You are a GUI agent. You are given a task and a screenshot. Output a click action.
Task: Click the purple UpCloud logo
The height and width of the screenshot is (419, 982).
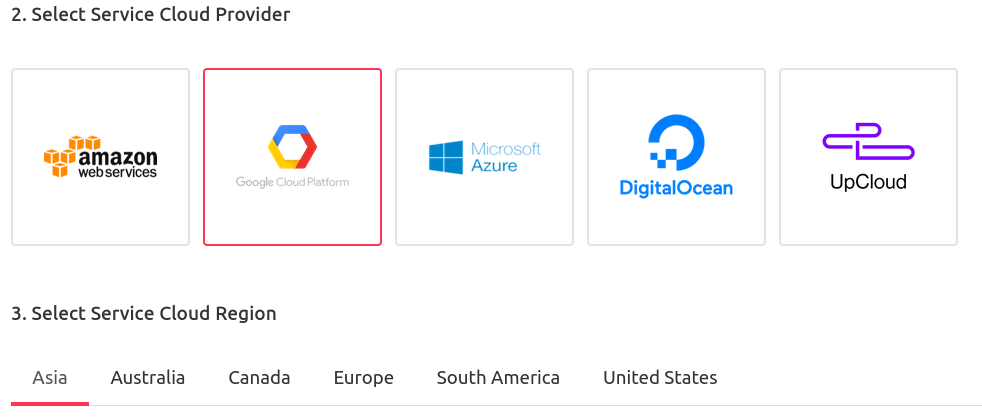click(868, 143)
